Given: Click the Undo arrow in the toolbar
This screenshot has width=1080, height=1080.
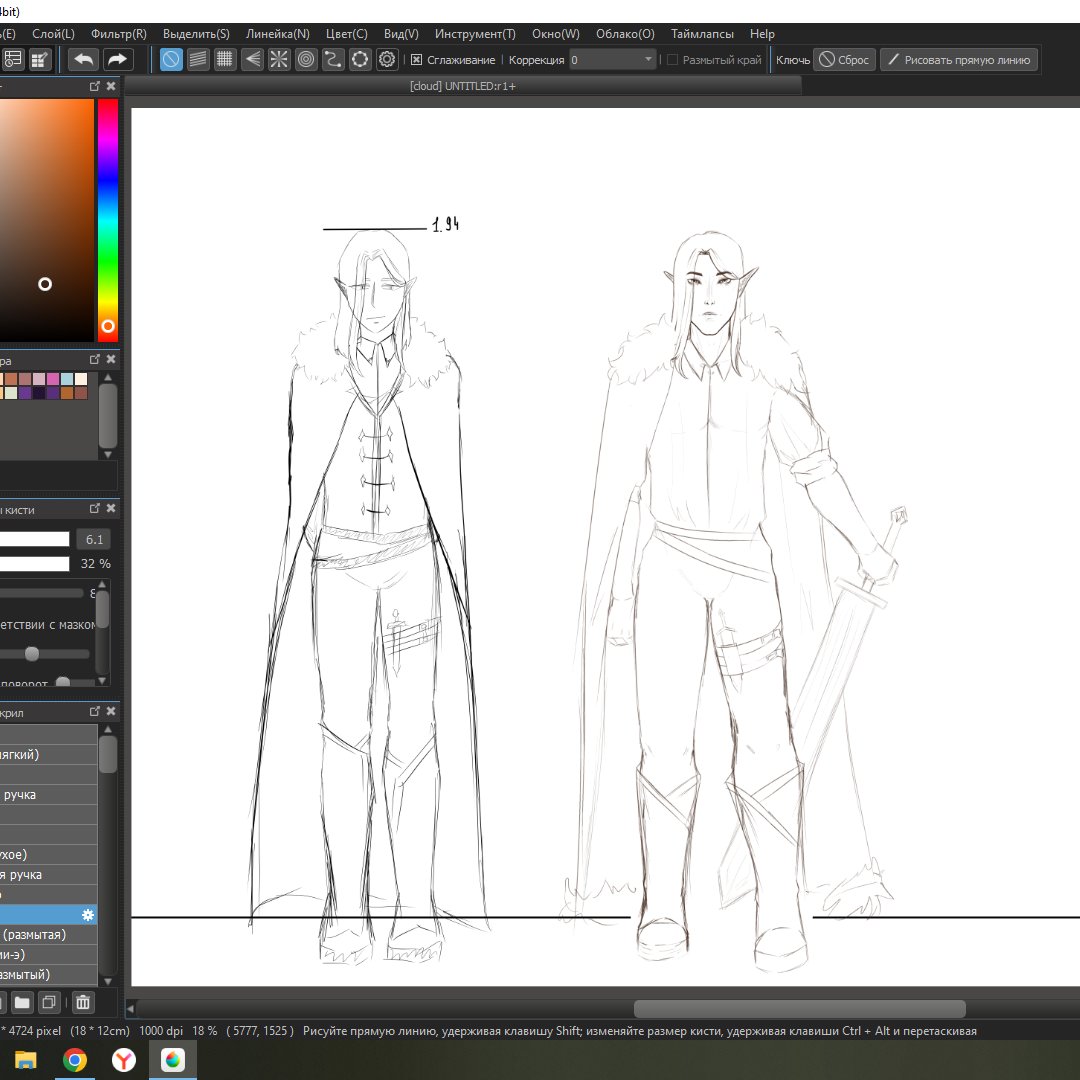Looking at the screenshot, I should pos(83,60).
